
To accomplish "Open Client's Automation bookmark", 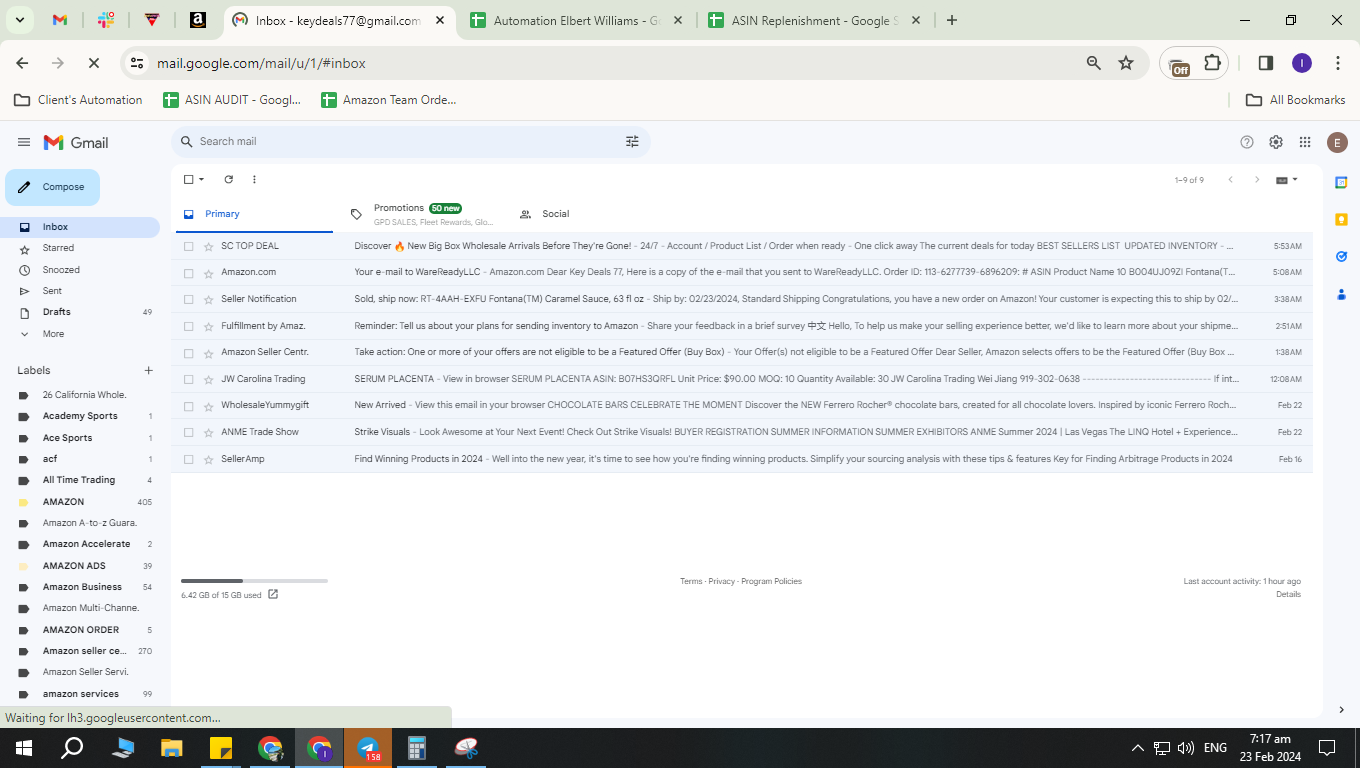I will 78,100.
